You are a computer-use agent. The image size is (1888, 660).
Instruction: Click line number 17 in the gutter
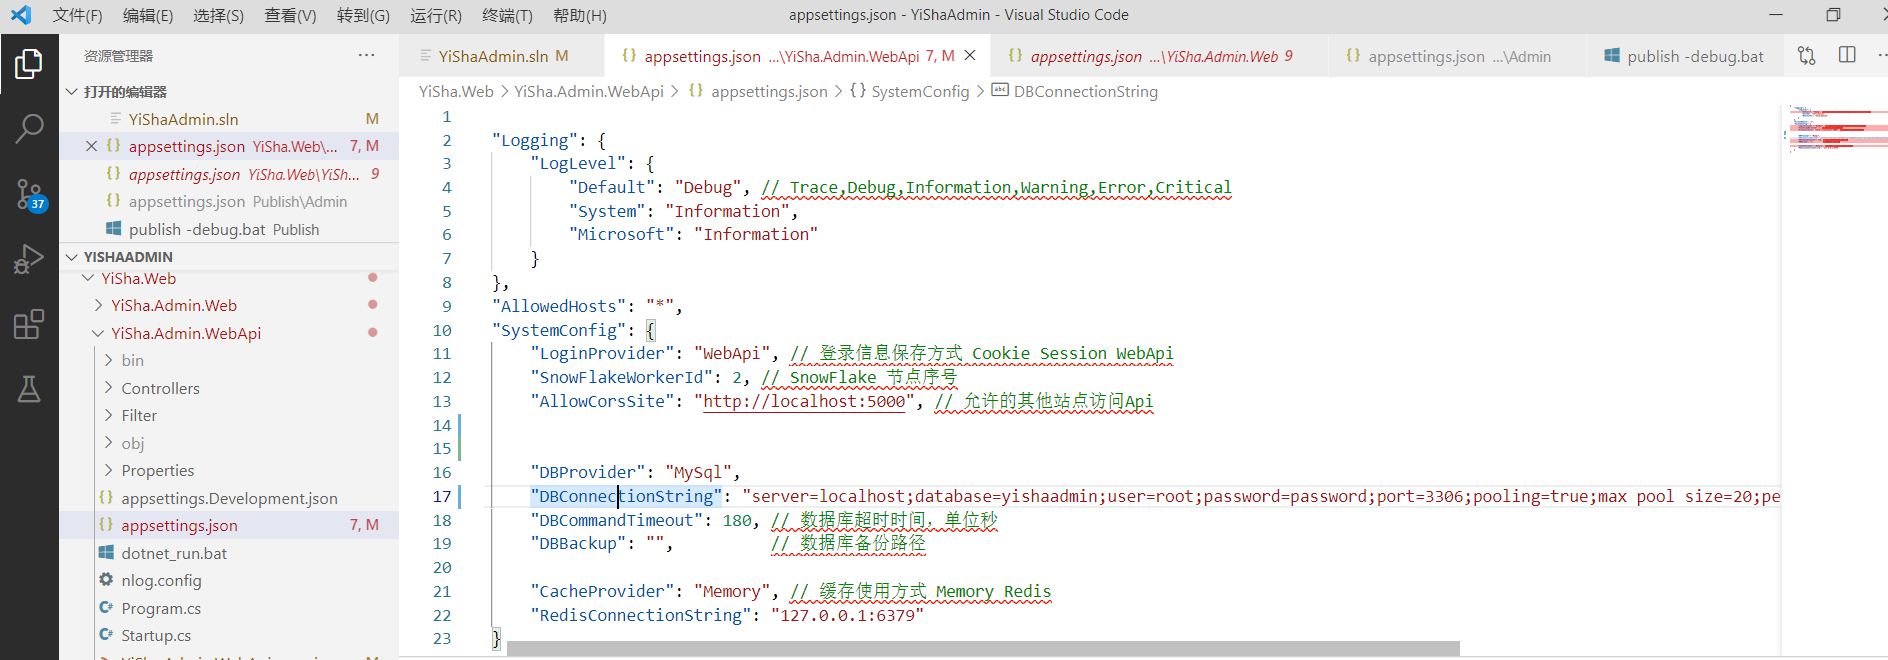click(442, 496)
